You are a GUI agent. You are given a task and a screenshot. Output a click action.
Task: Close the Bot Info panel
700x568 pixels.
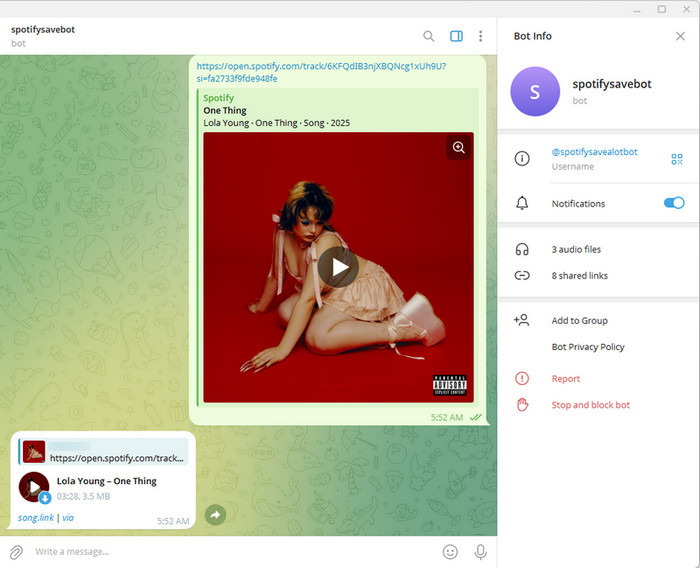coord(680,36)
